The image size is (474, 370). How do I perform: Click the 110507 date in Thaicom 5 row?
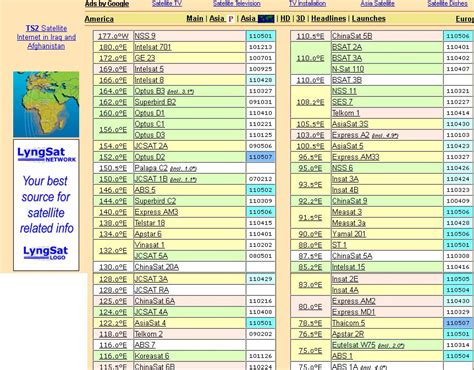pos(458,323)
